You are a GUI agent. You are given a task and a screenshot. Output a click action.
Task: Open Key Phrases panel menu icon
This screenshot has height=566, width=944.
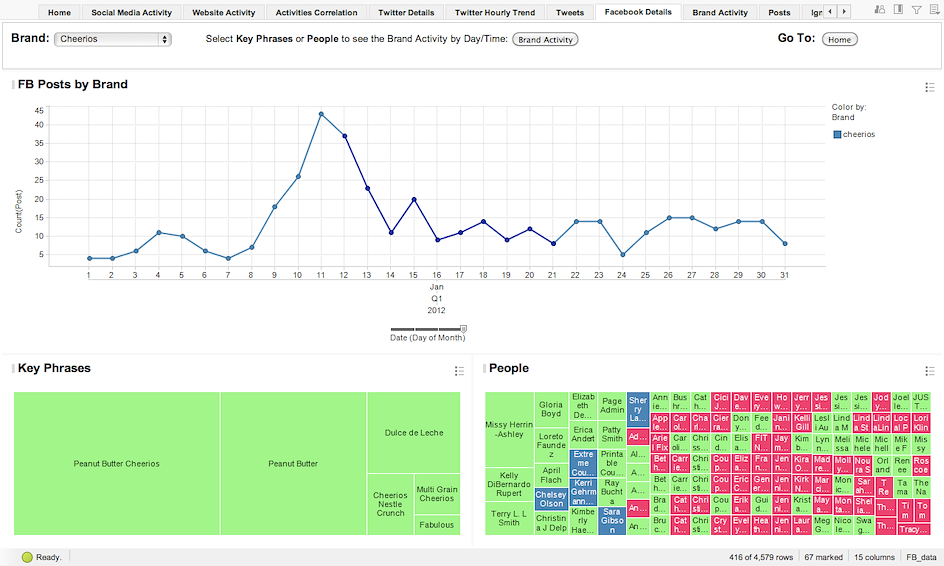[x=459, y=371]
